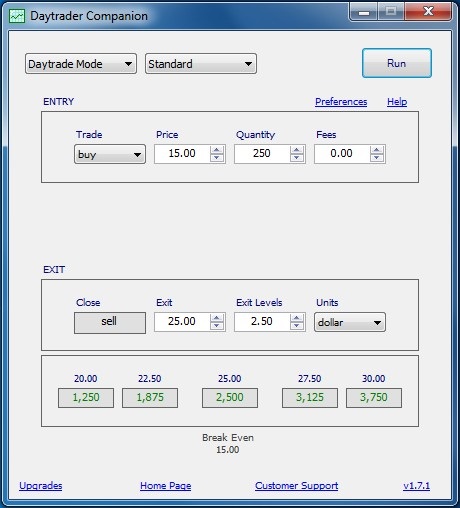The image size is (460, 508).
Task: Click the Break Even 15.00 value
Action: tap(228, 450)
